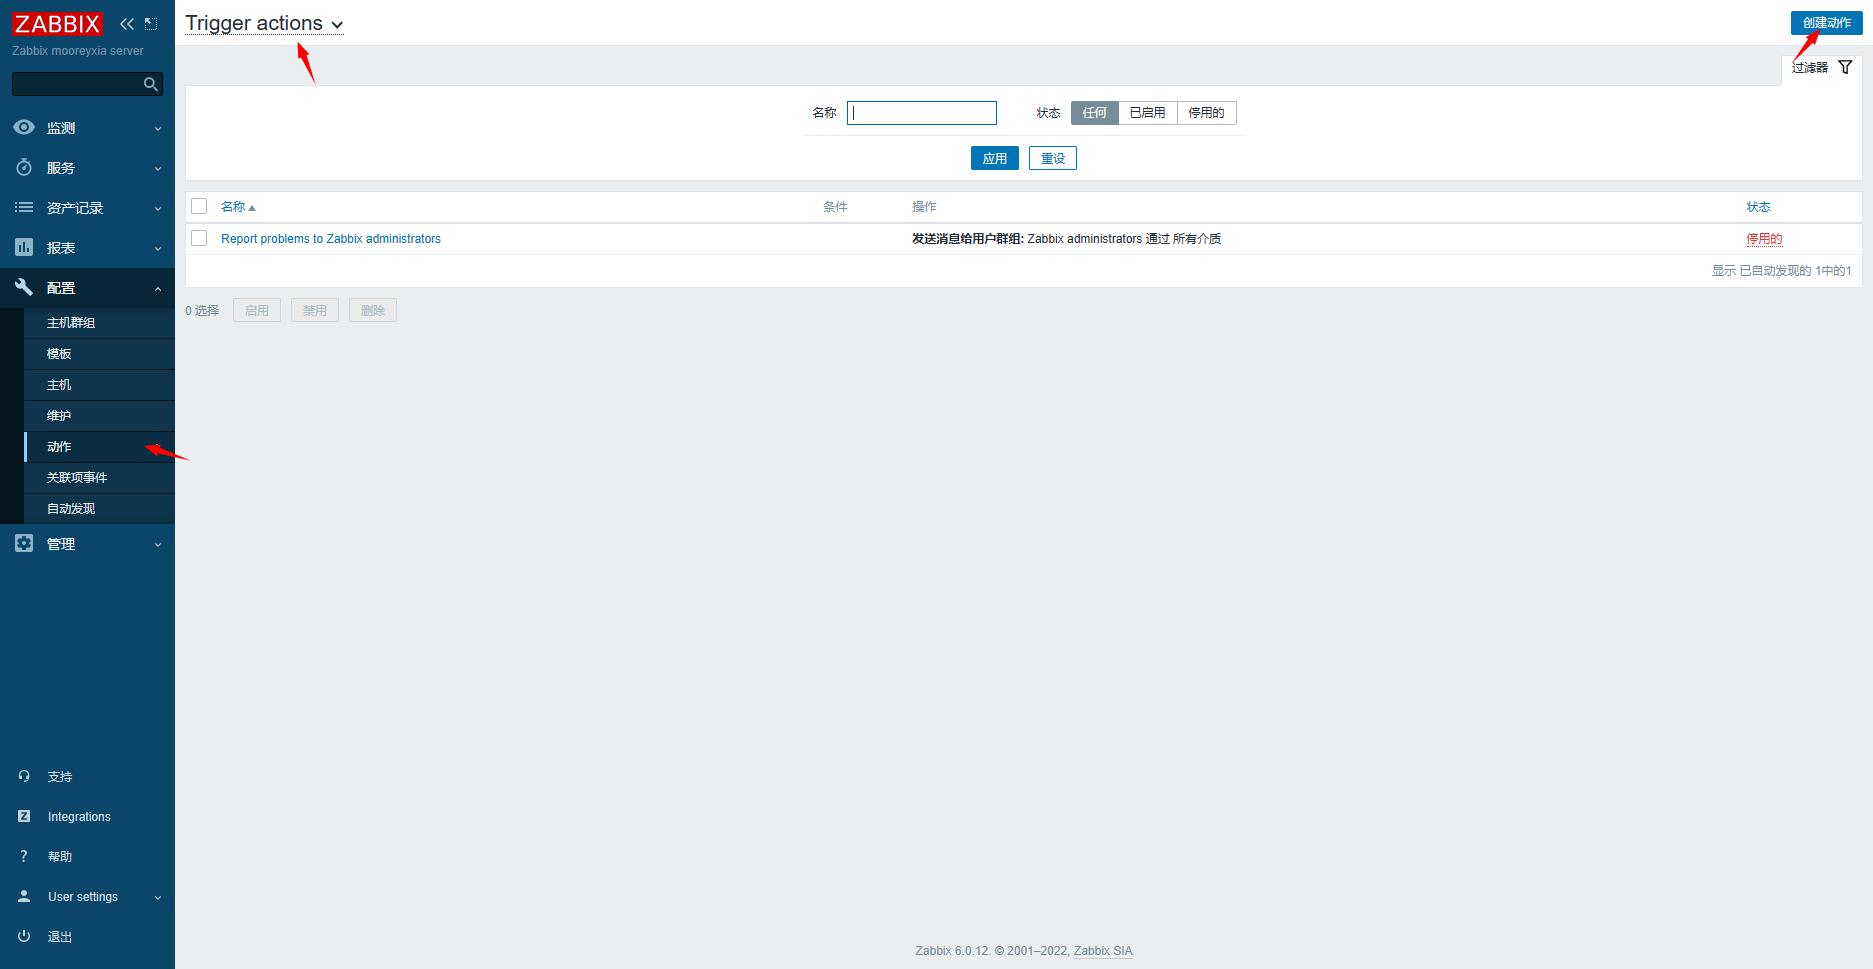
Task: Tick the select-all checkbox in table header
Action: coord(199,206)
